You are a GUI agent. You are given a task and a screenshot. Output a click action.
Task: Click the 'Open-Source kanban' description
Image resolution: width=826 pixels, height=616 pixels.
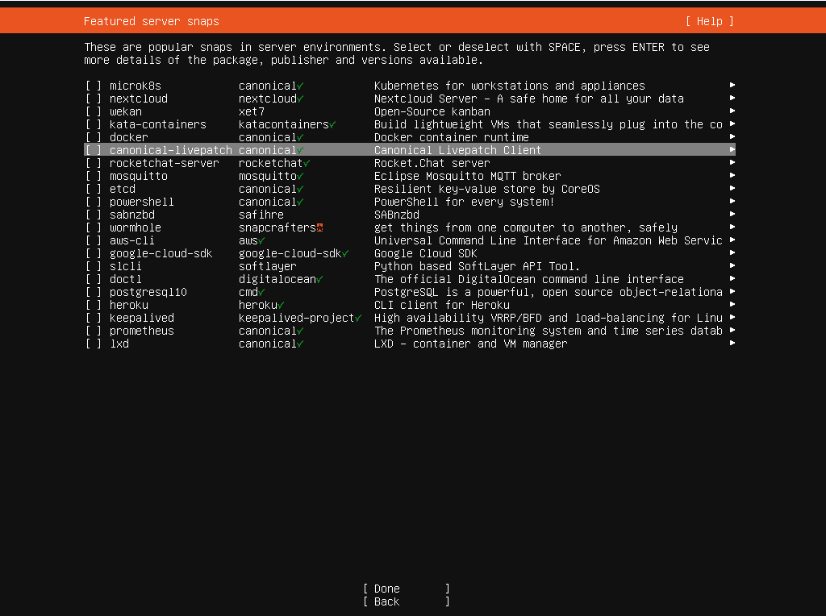(432, 112)
